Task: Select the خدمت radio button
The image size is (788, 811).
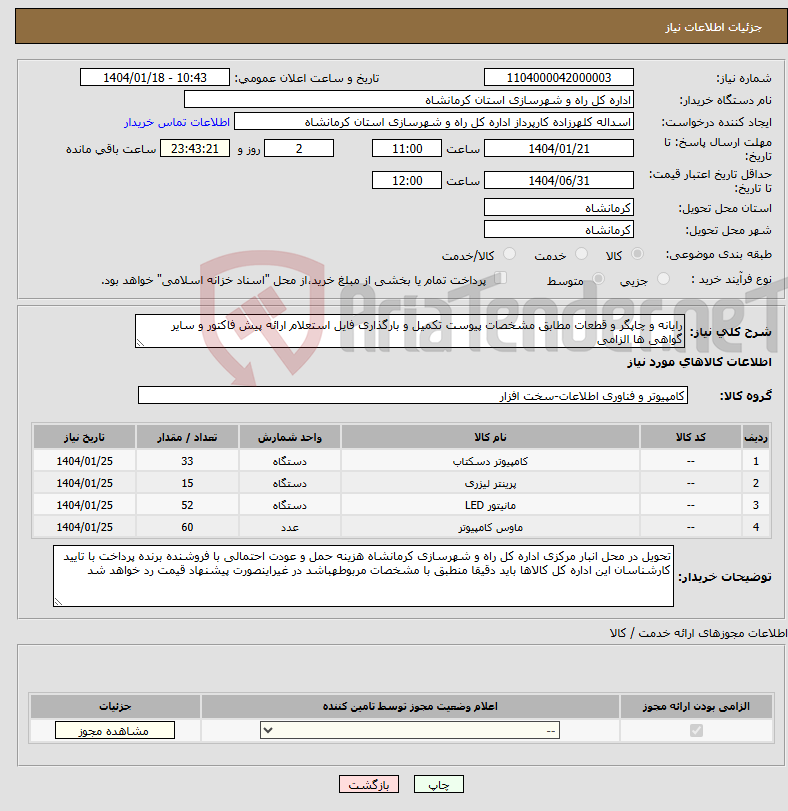Action: [582, 253]
